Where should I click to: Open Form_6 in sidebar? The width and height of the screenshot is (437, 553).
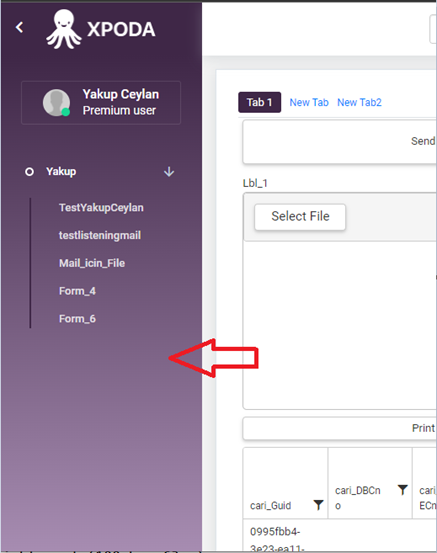pos(77,319)
